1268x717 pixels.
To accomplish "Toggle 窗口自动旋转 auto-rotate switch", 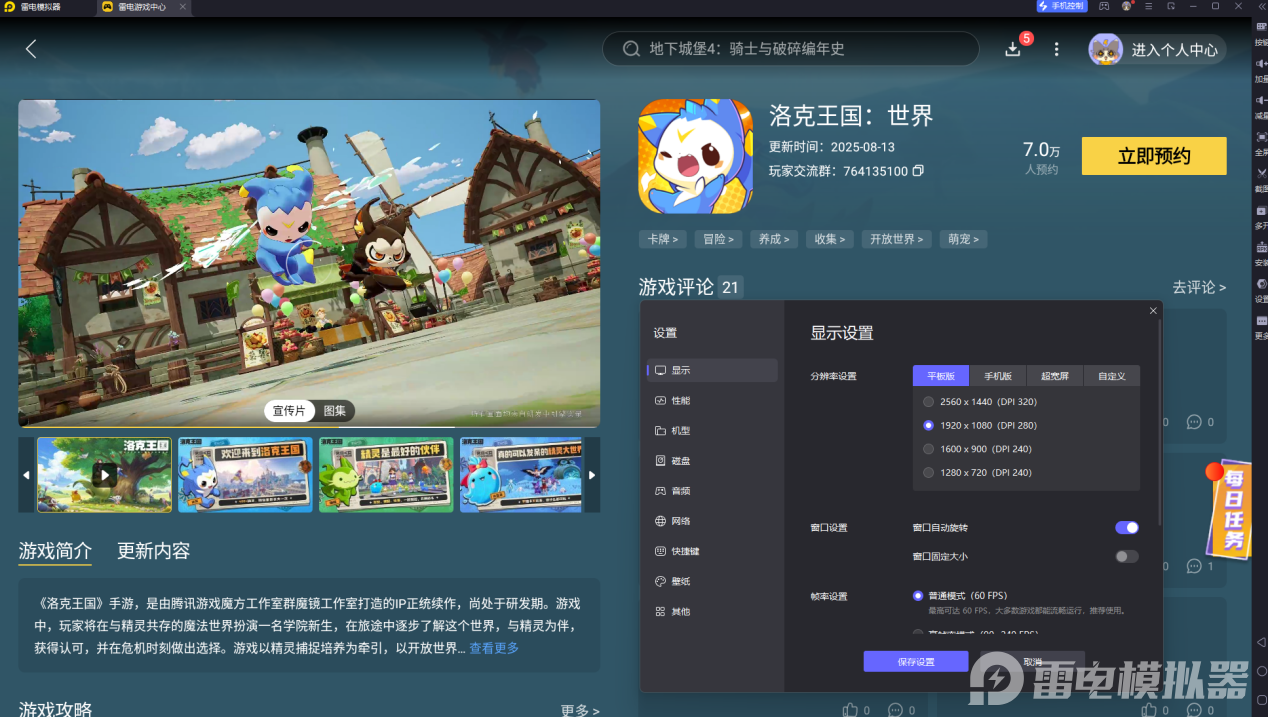I will click(1127, 527).
